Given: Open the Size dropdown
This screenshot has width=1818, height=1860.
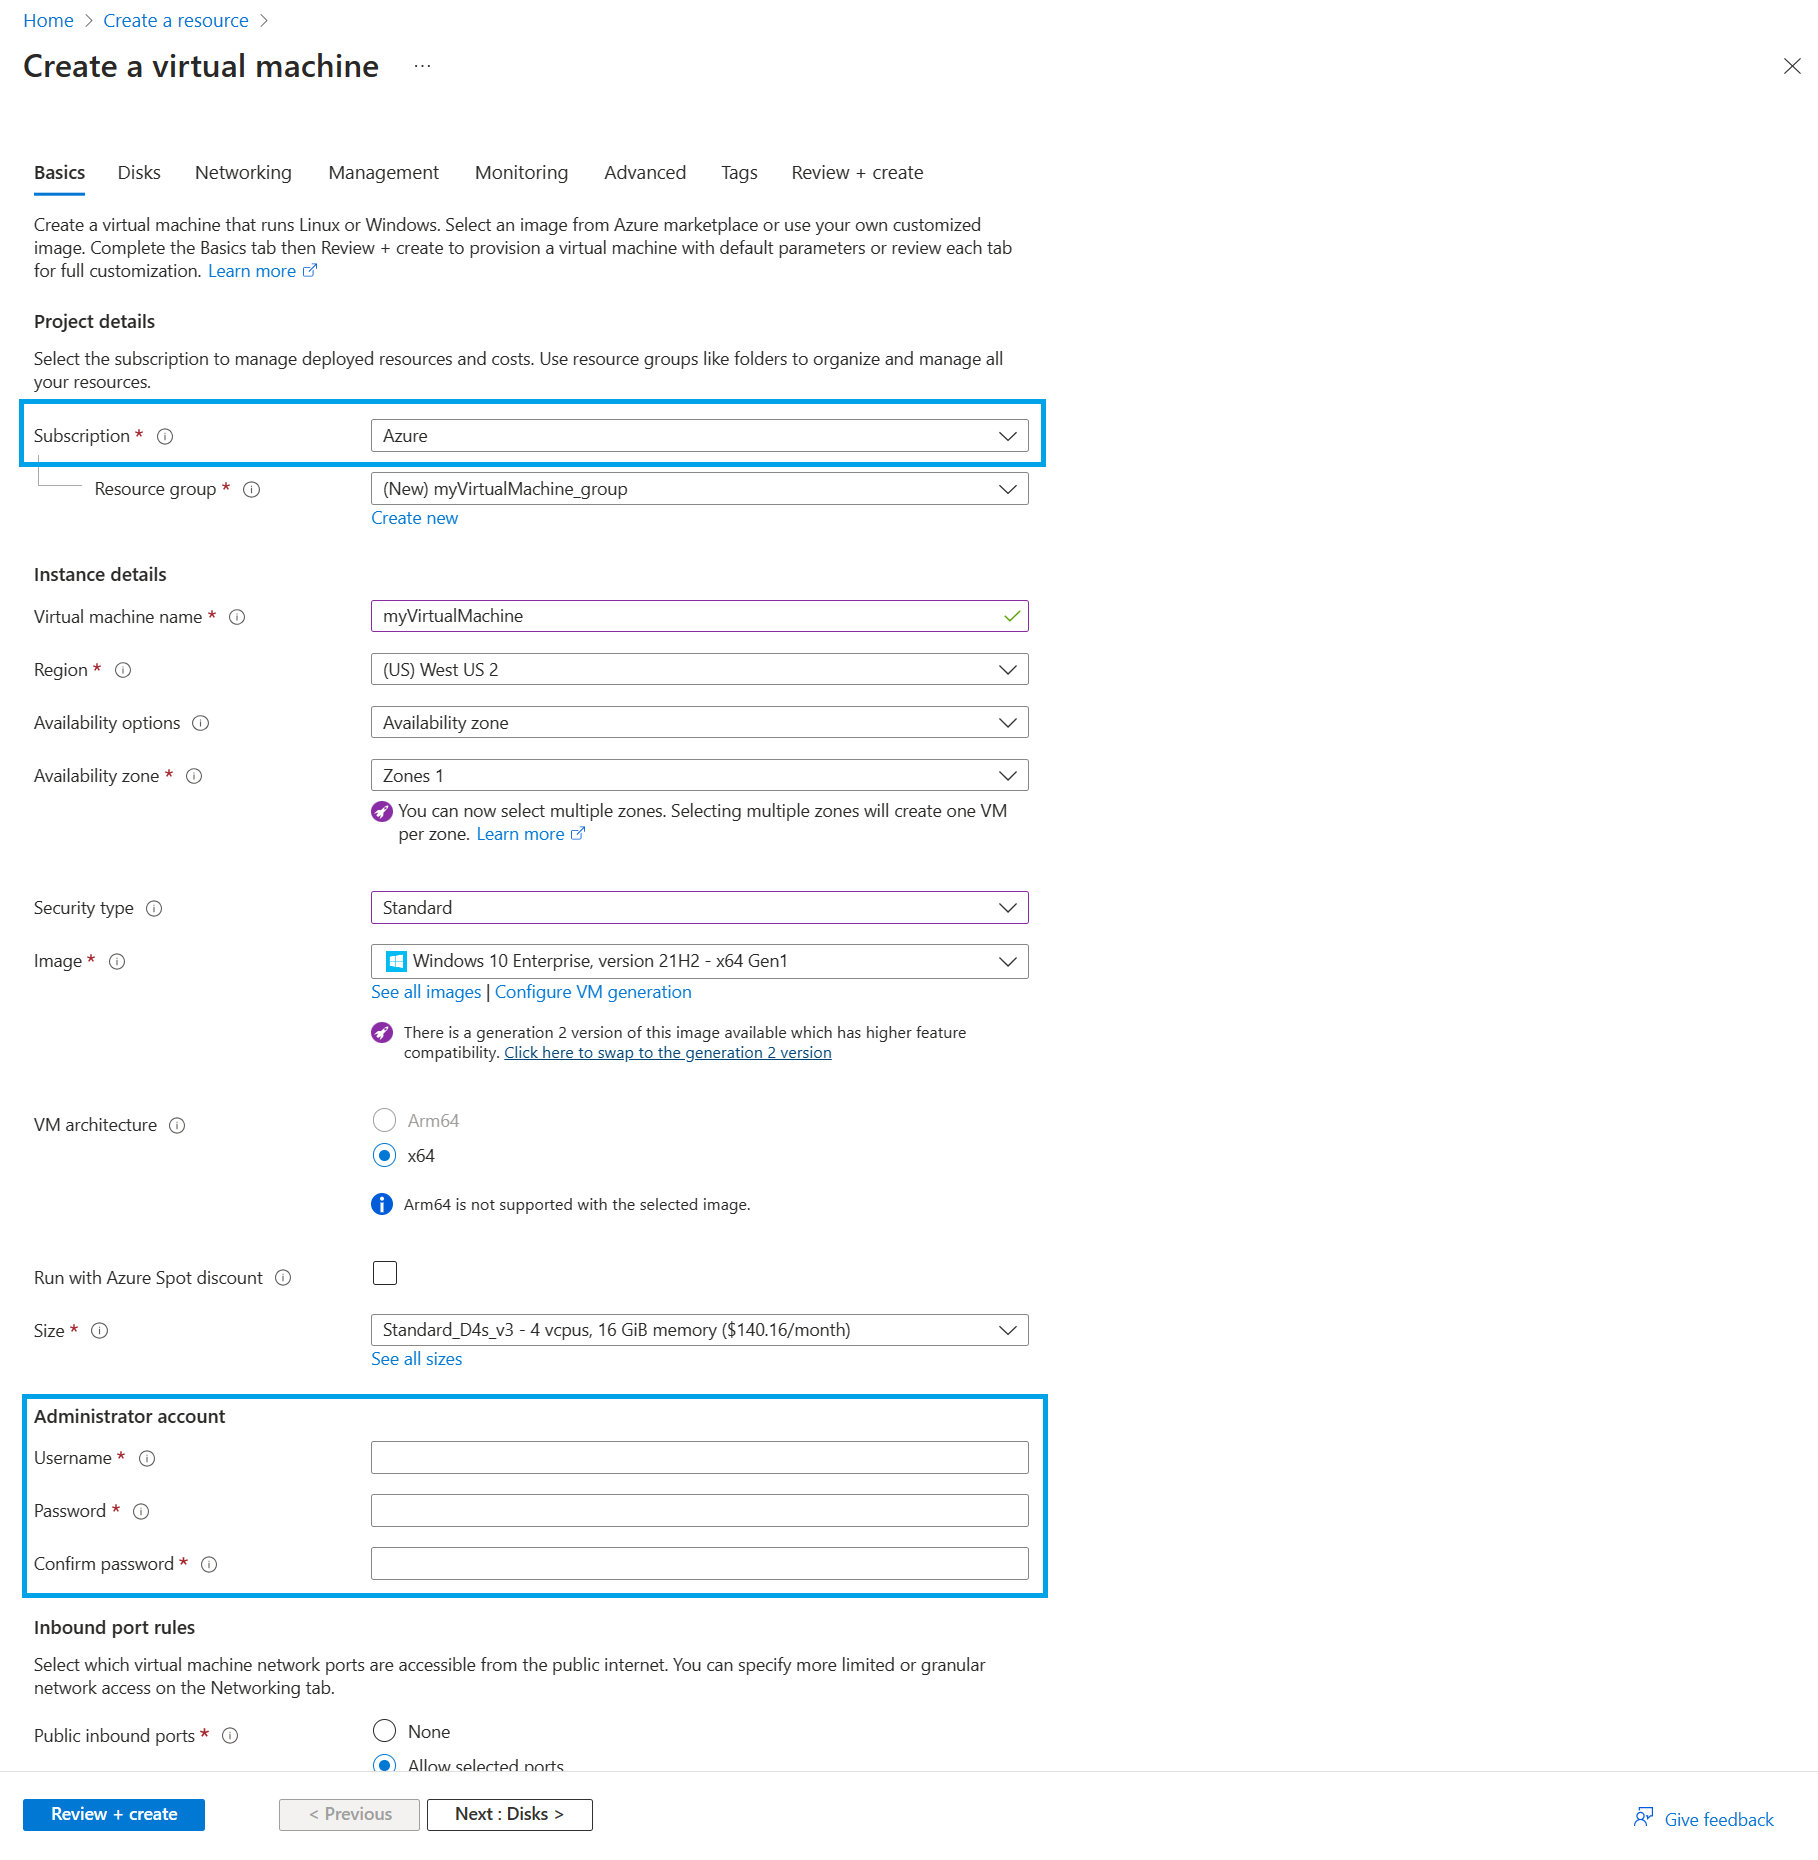Looking at the screenshot, I should click(699, 1331).
